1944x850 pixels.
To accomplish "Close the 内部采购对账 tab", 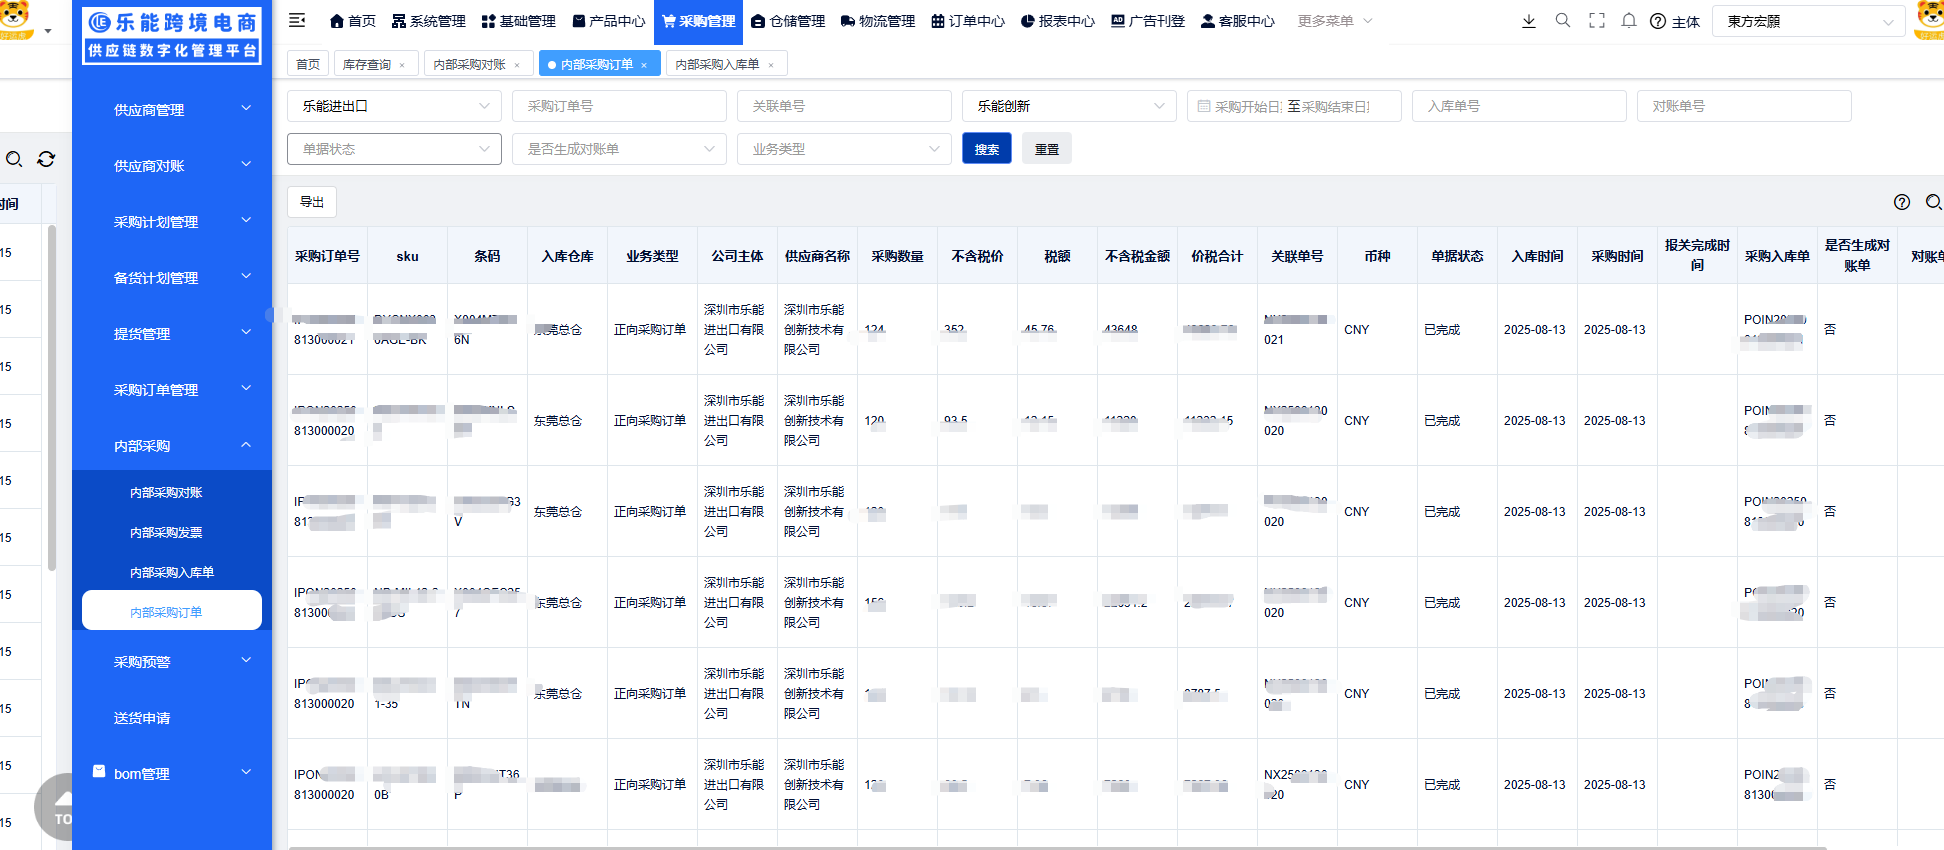I will (x=517, y=65).
